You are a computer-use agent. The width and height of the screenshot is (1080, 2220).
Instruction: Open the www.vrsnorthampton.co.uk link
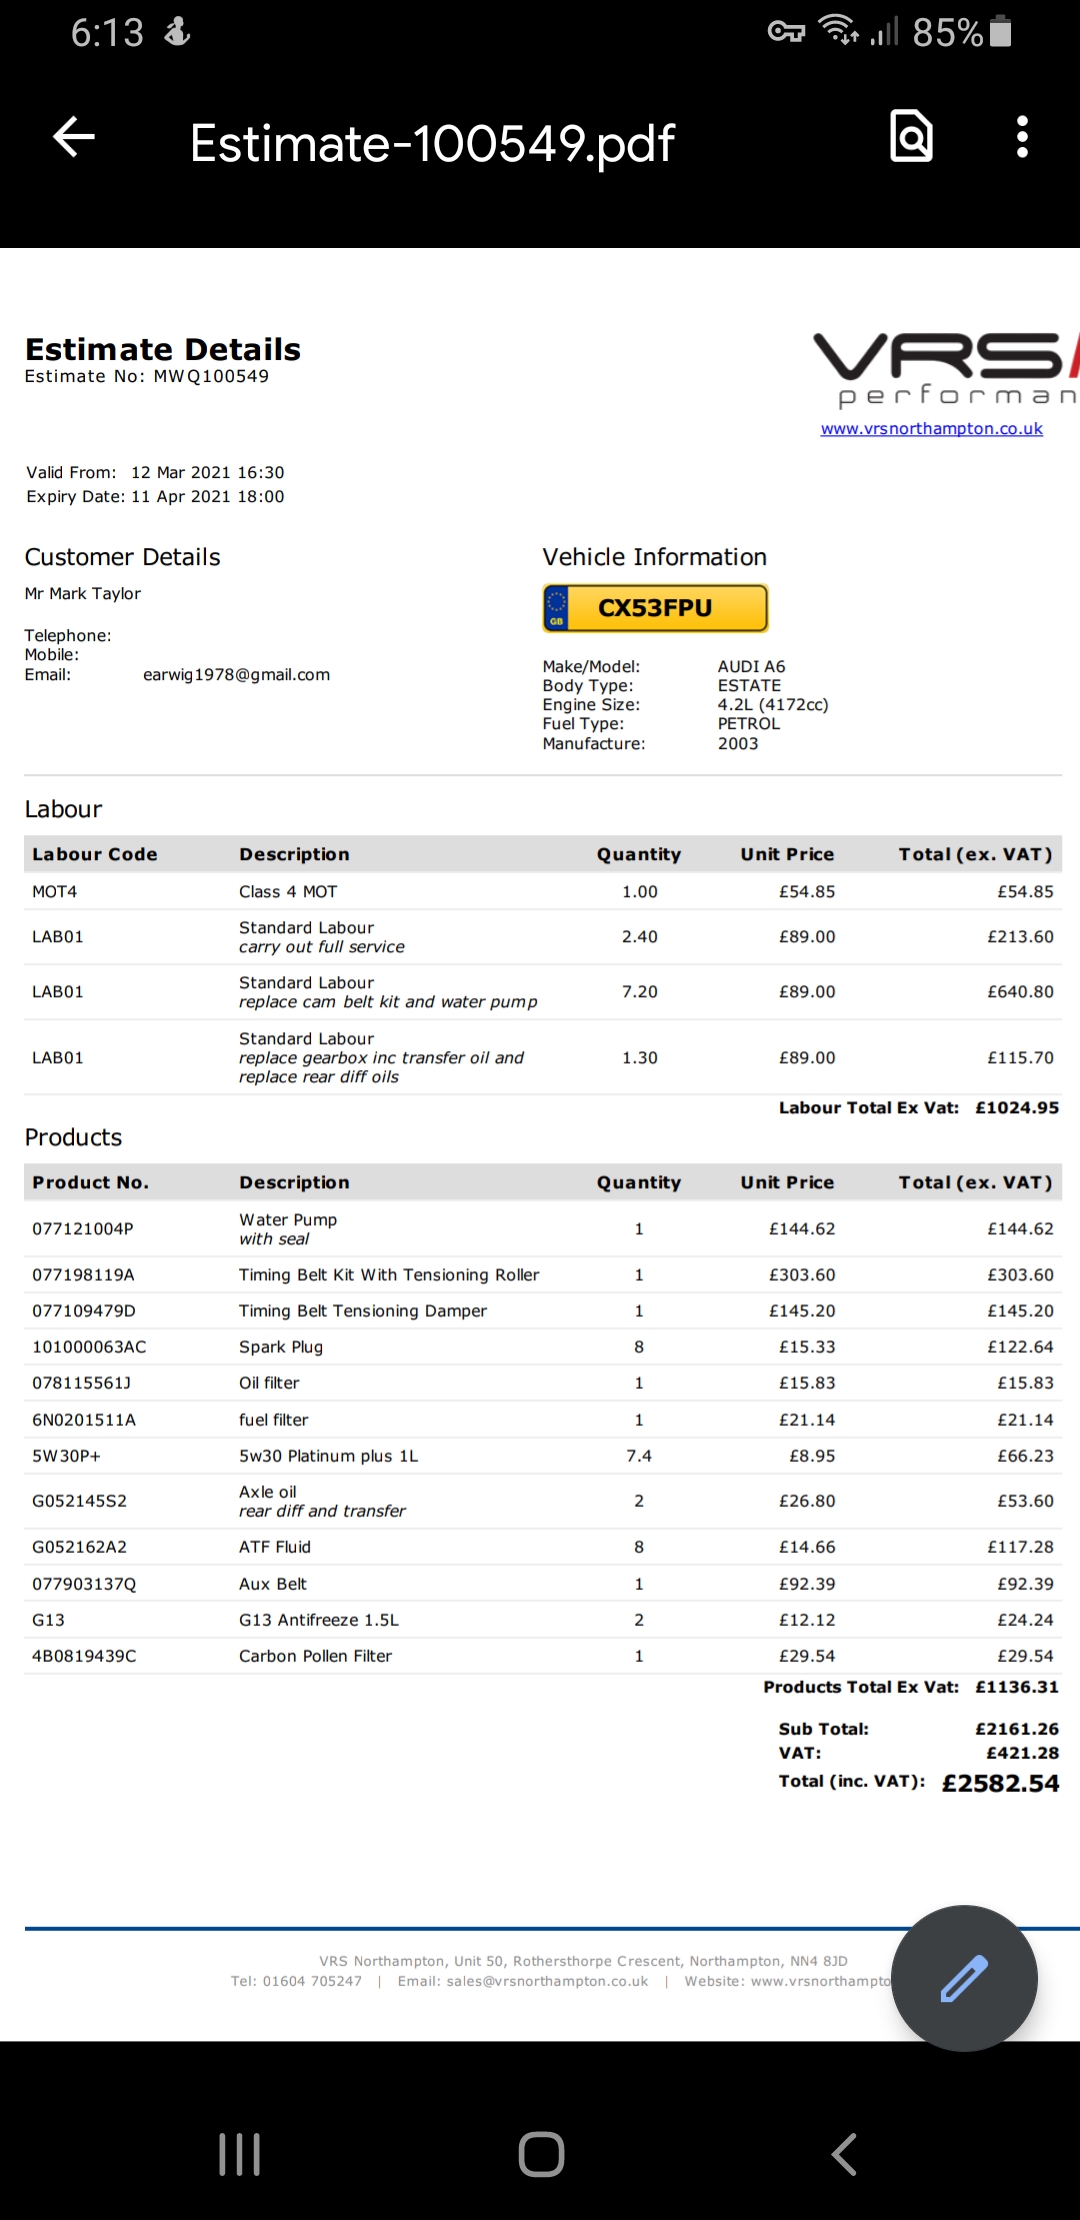coord(931,428)
